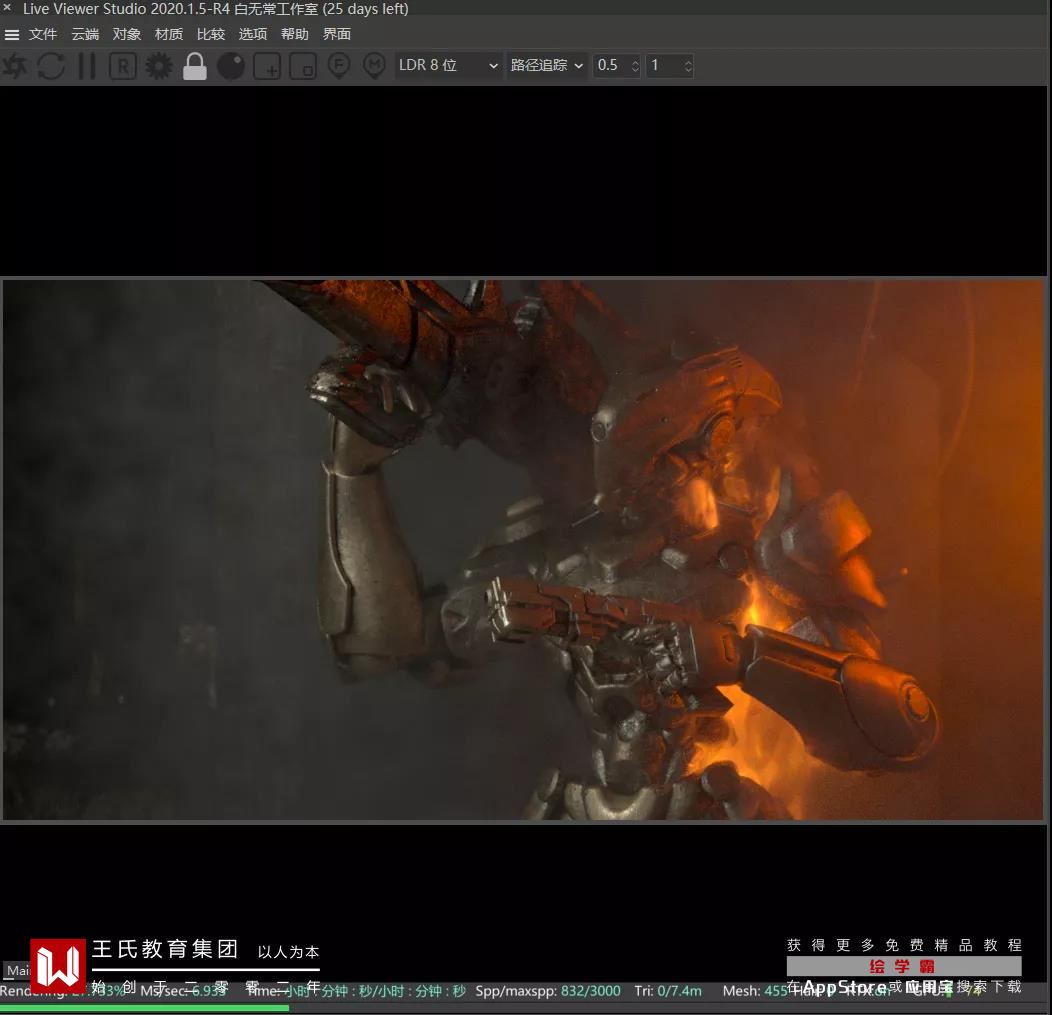
Task: Pause the render with the pause icon
Action: pos(87,66)
